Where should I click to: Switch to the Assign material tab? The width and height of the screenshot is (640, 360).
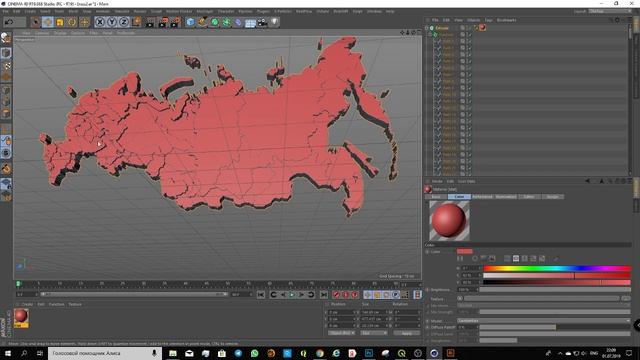[553, 197]
